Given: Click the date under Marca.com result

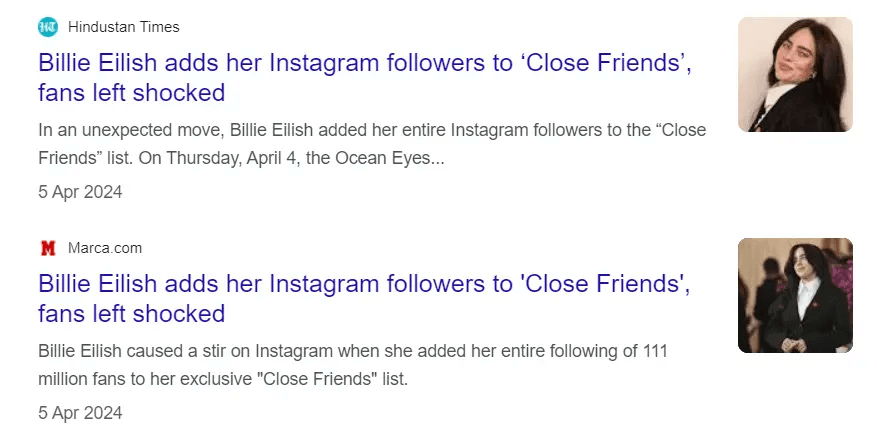Looking at the screenshot, I should [x=80, y=413].
